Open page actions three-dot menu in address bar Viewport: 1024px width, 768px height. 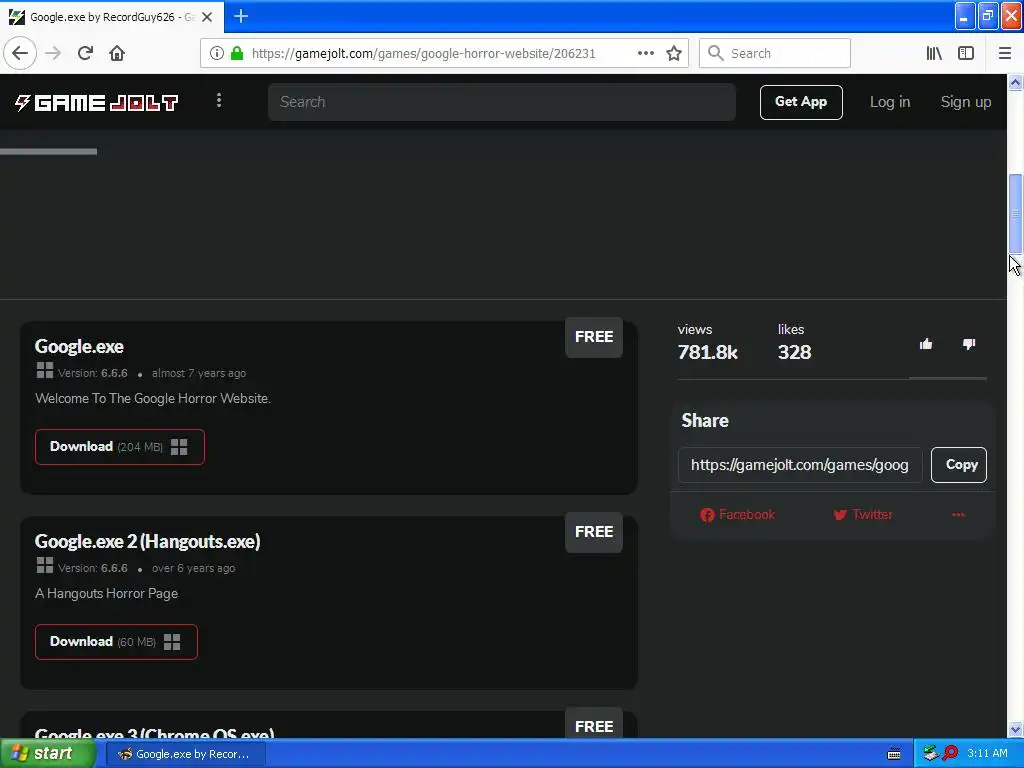(645, 53)
